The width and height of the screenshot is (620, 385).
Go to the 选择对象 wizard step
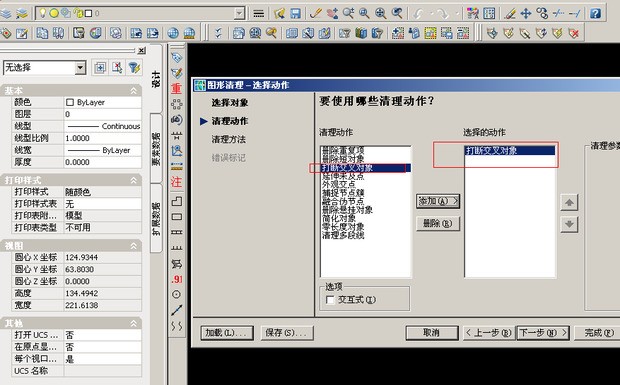230,103
